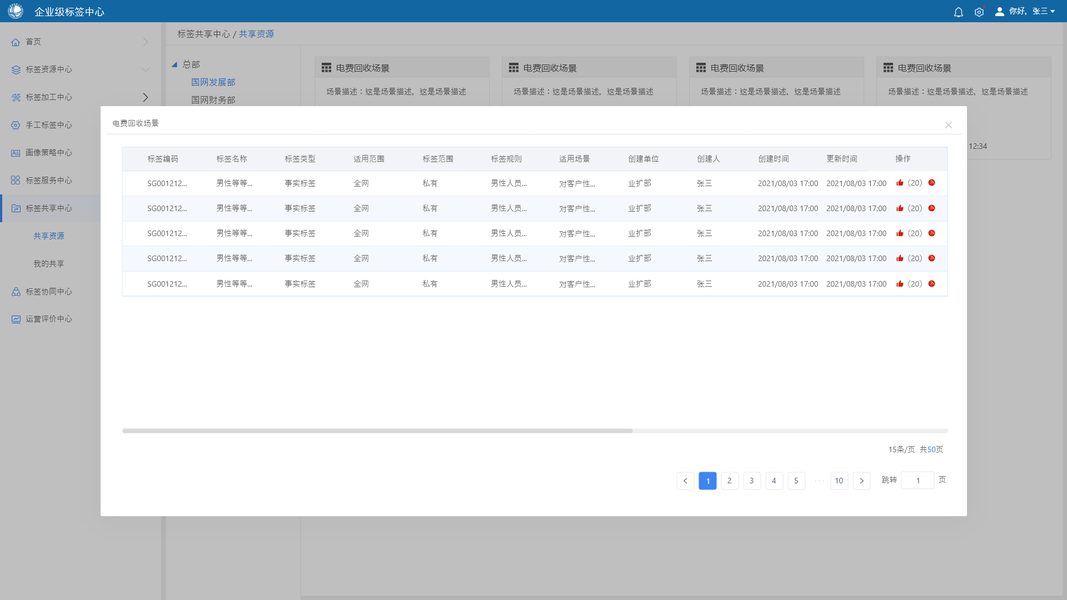Click thumbs-up icon in second table row

coord(900,208)
